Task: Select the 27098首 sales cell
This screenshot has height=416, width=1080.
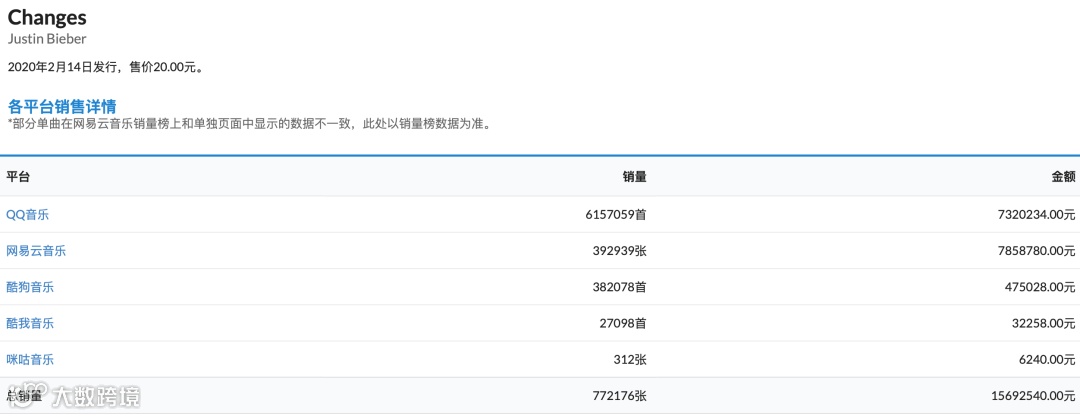Action: 621,323
